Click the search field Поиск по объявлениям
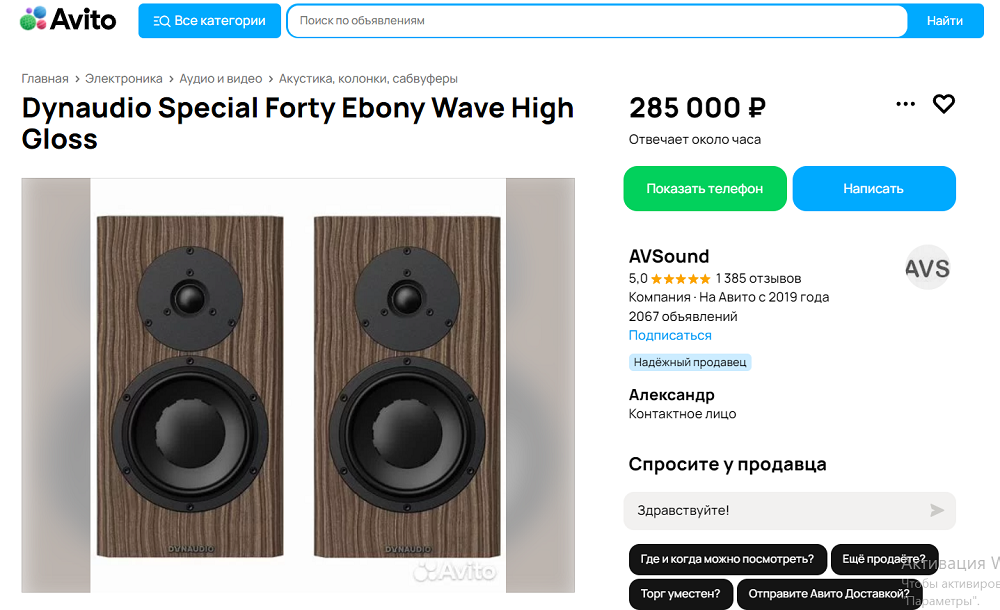The width and height of the screenshot is (1000, 610). 597,21
